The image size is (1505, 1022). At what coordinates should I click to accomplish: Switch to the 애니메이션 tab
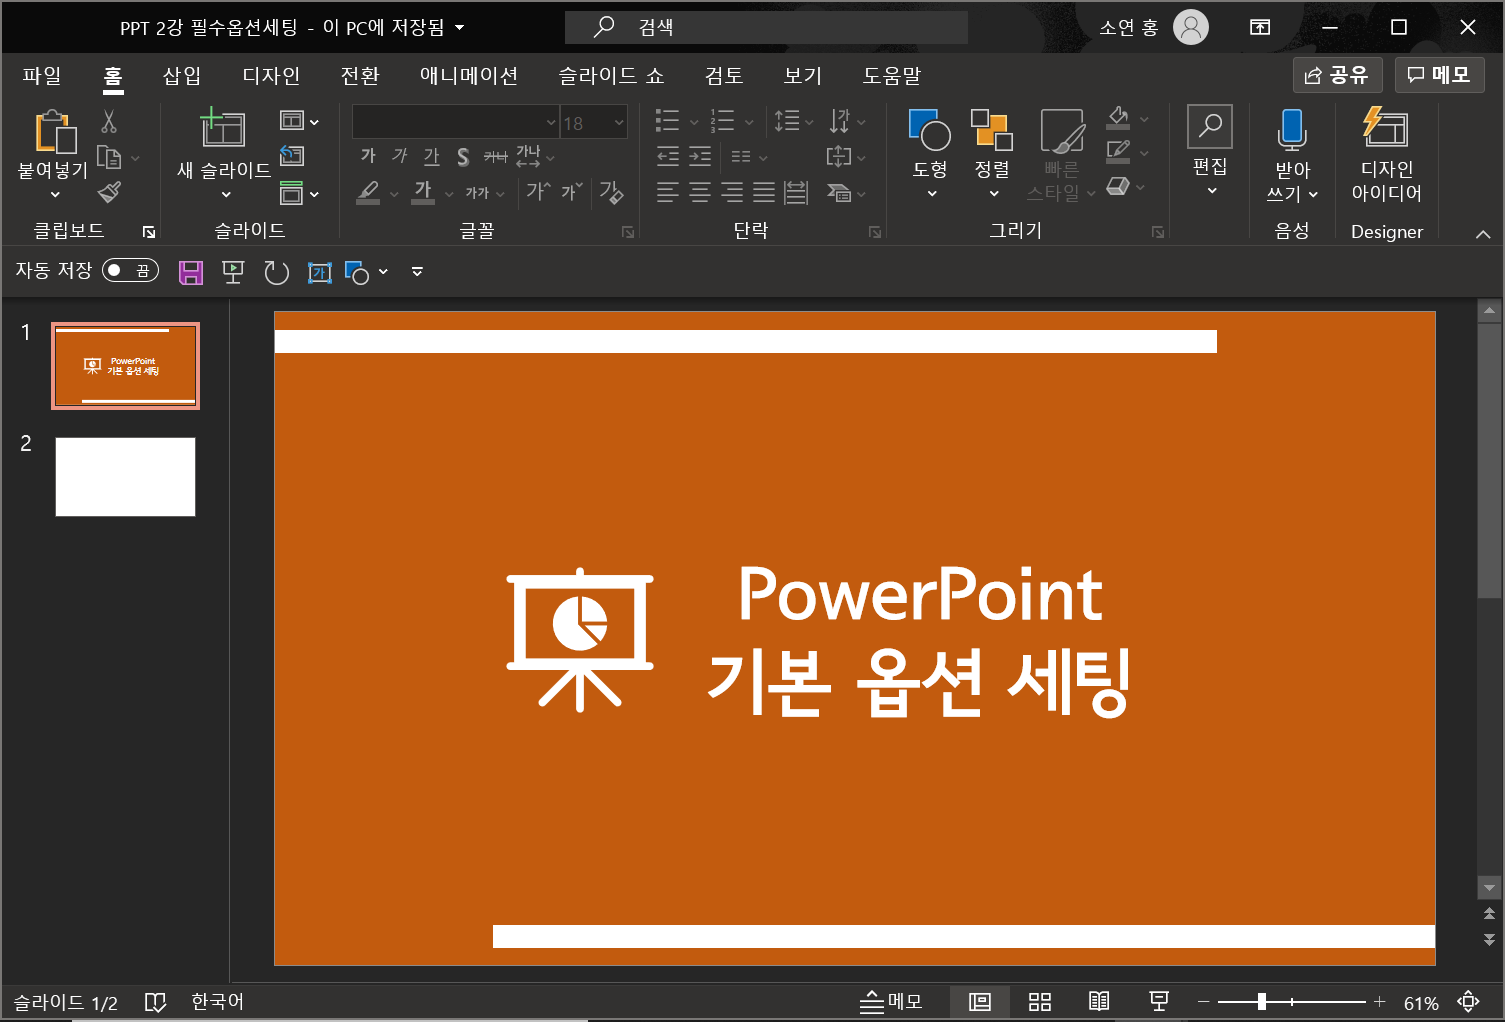pyautogui.click(x=469, y=76)
